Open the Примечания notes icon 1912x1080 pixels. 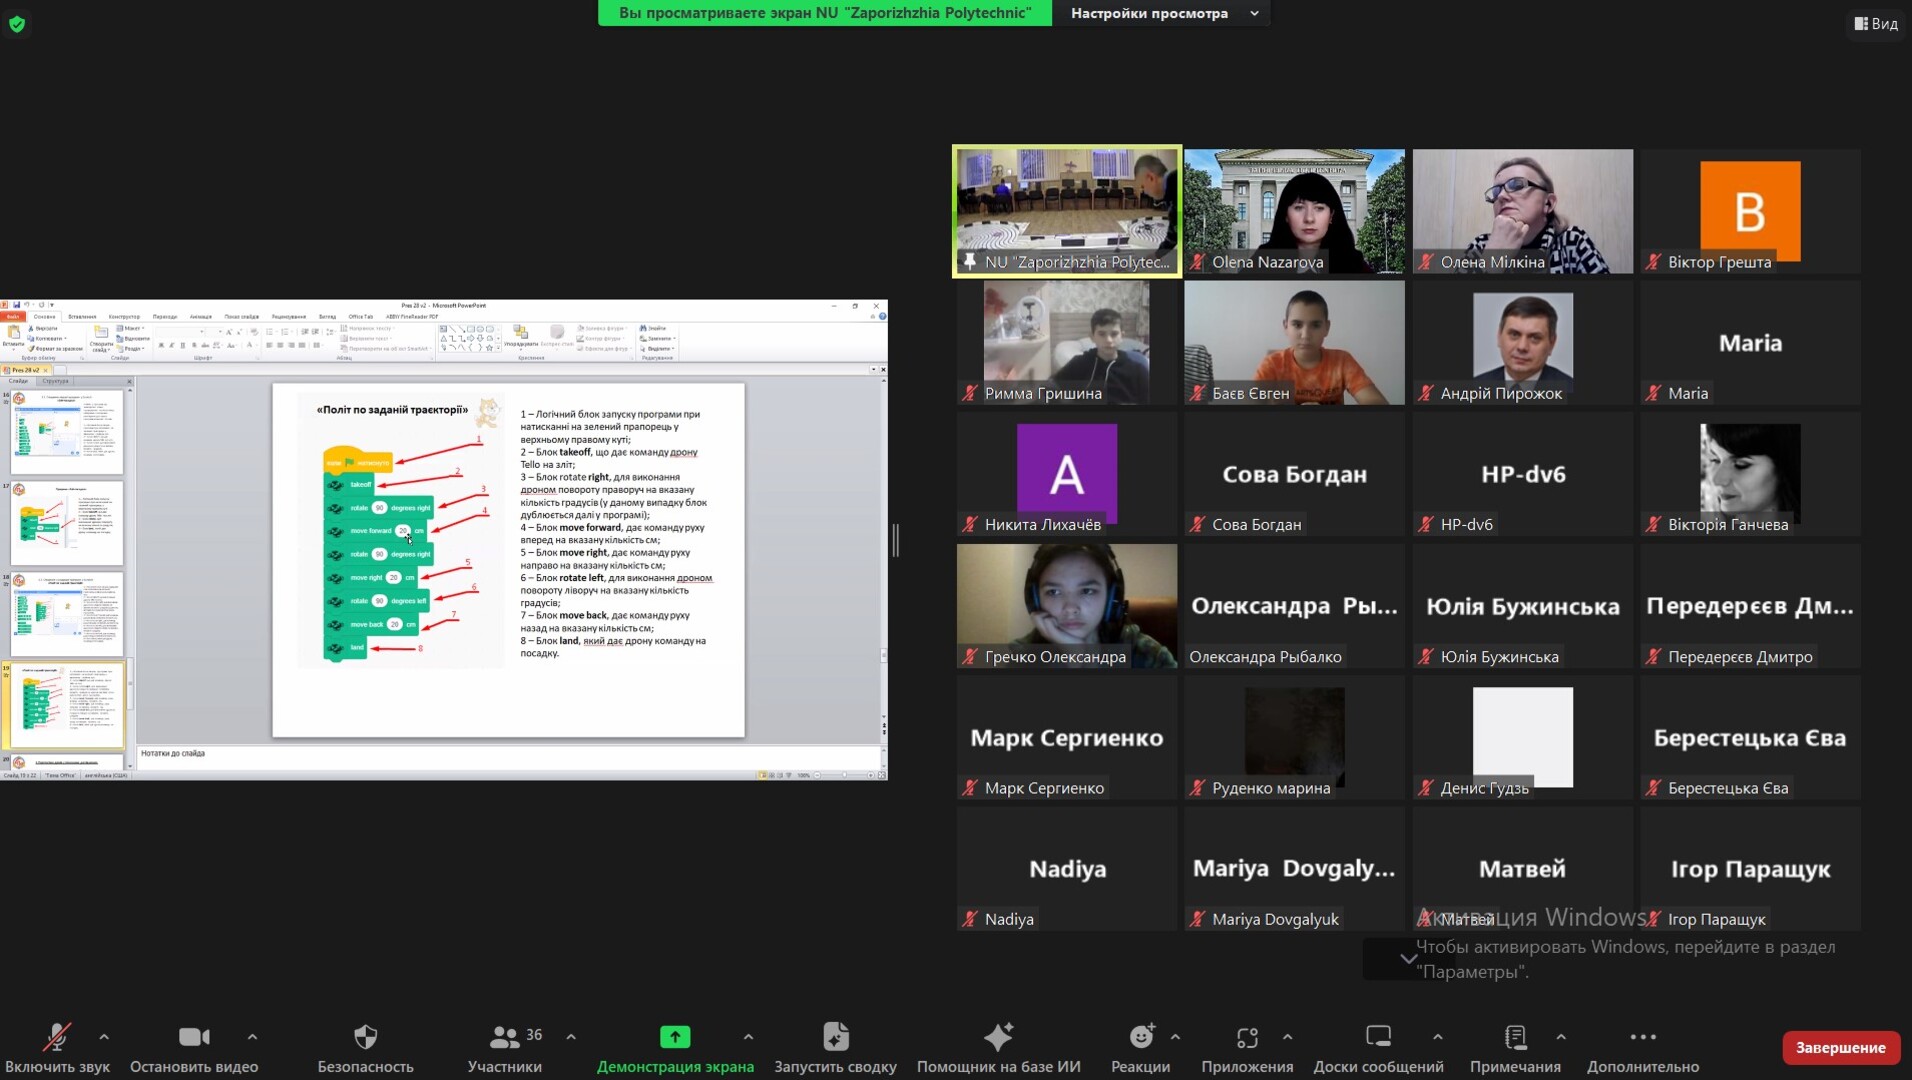[x=1515, y=1038]
